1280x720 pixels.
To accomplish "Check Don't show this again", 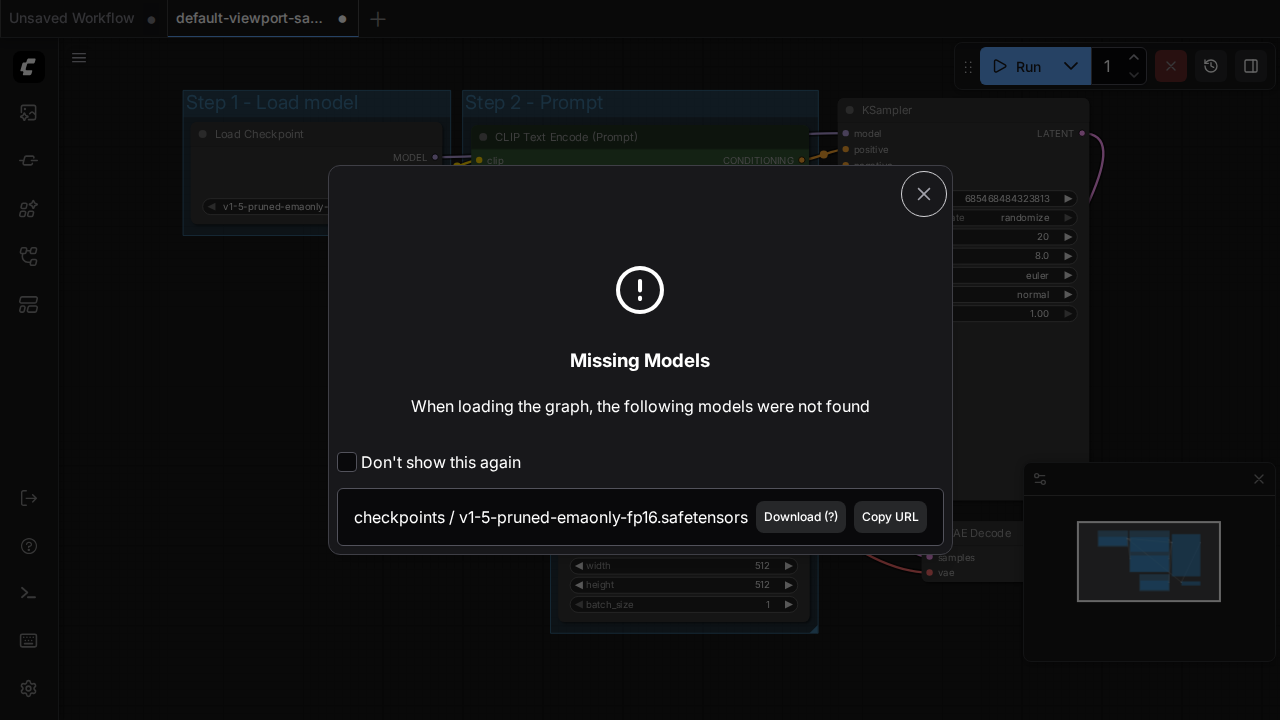I will (347, 462).
